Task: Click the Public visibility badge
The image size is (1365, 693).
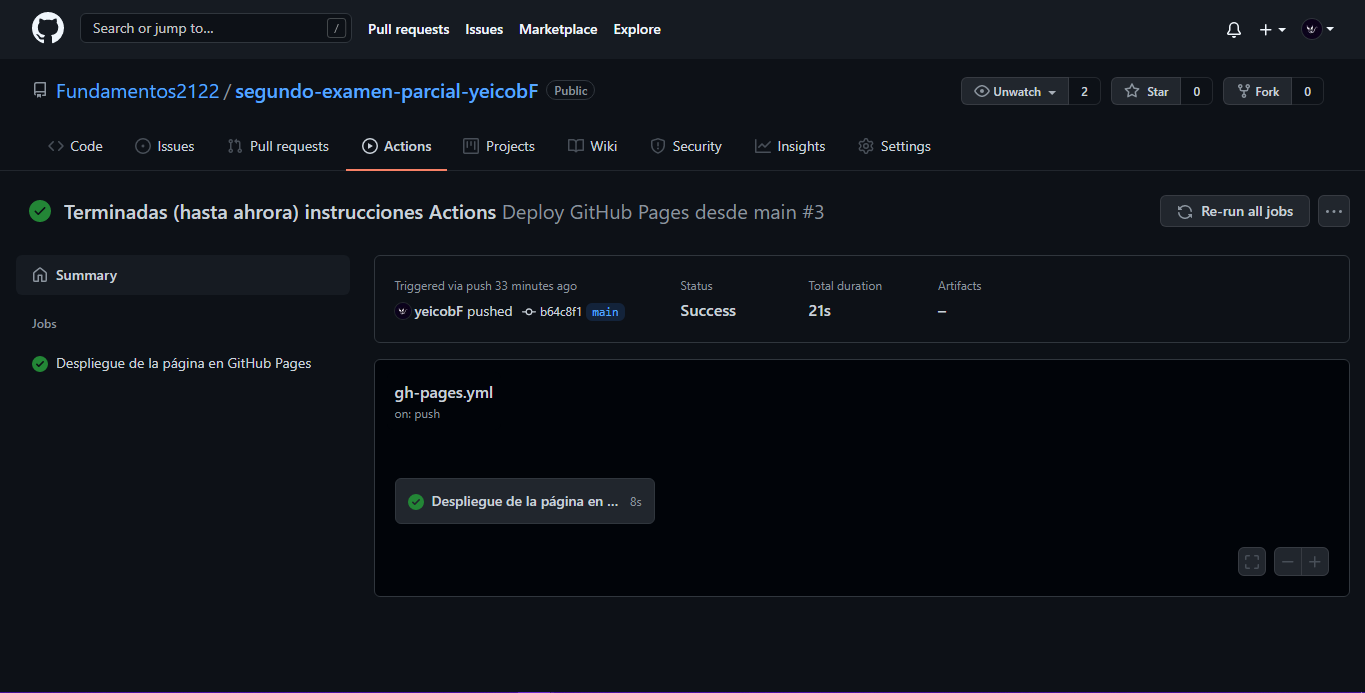Action: (x=570, y=91)
